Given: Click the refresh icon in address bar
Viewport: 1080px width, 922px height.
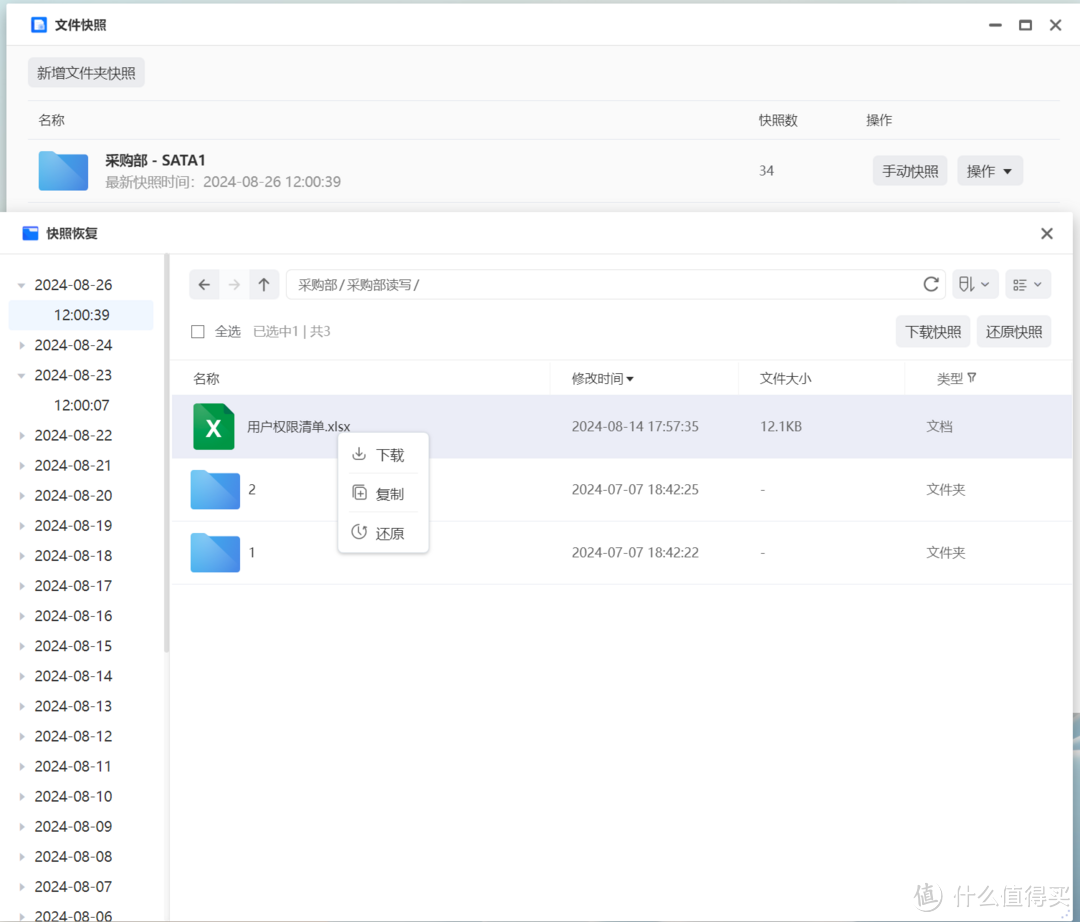Looking at the screenshot, I should click(930, 284).
